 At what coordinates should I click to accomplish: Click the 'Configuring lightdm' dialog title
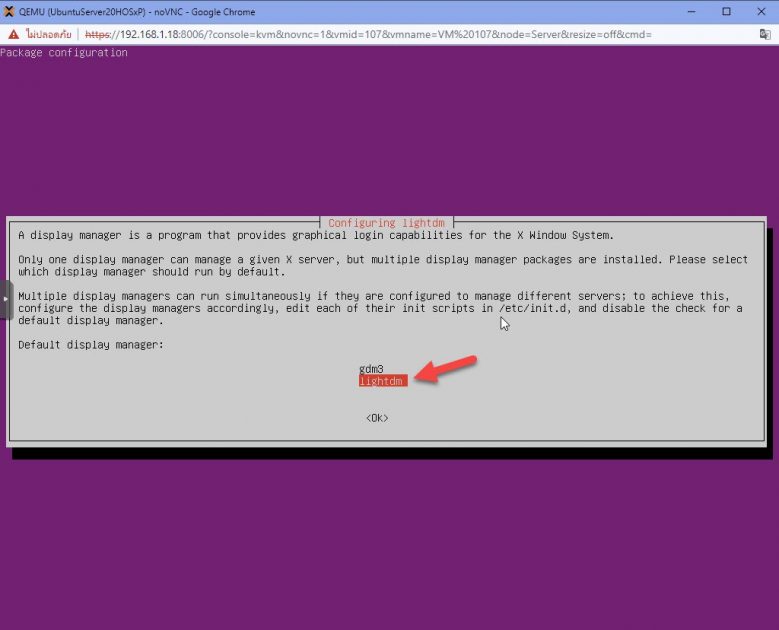[x=387, y=223]
